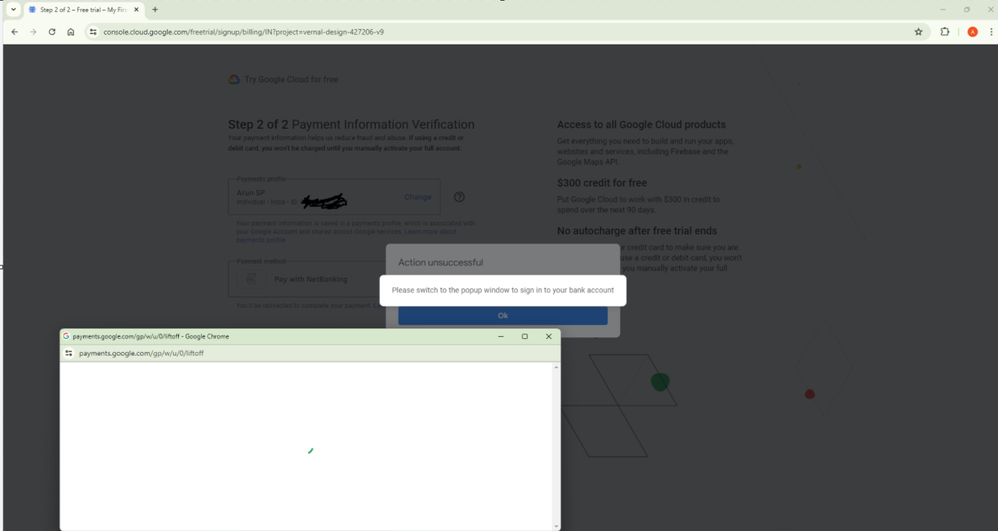Click the browser forward arrow
The image size is (998, 531).
point(33,32)
